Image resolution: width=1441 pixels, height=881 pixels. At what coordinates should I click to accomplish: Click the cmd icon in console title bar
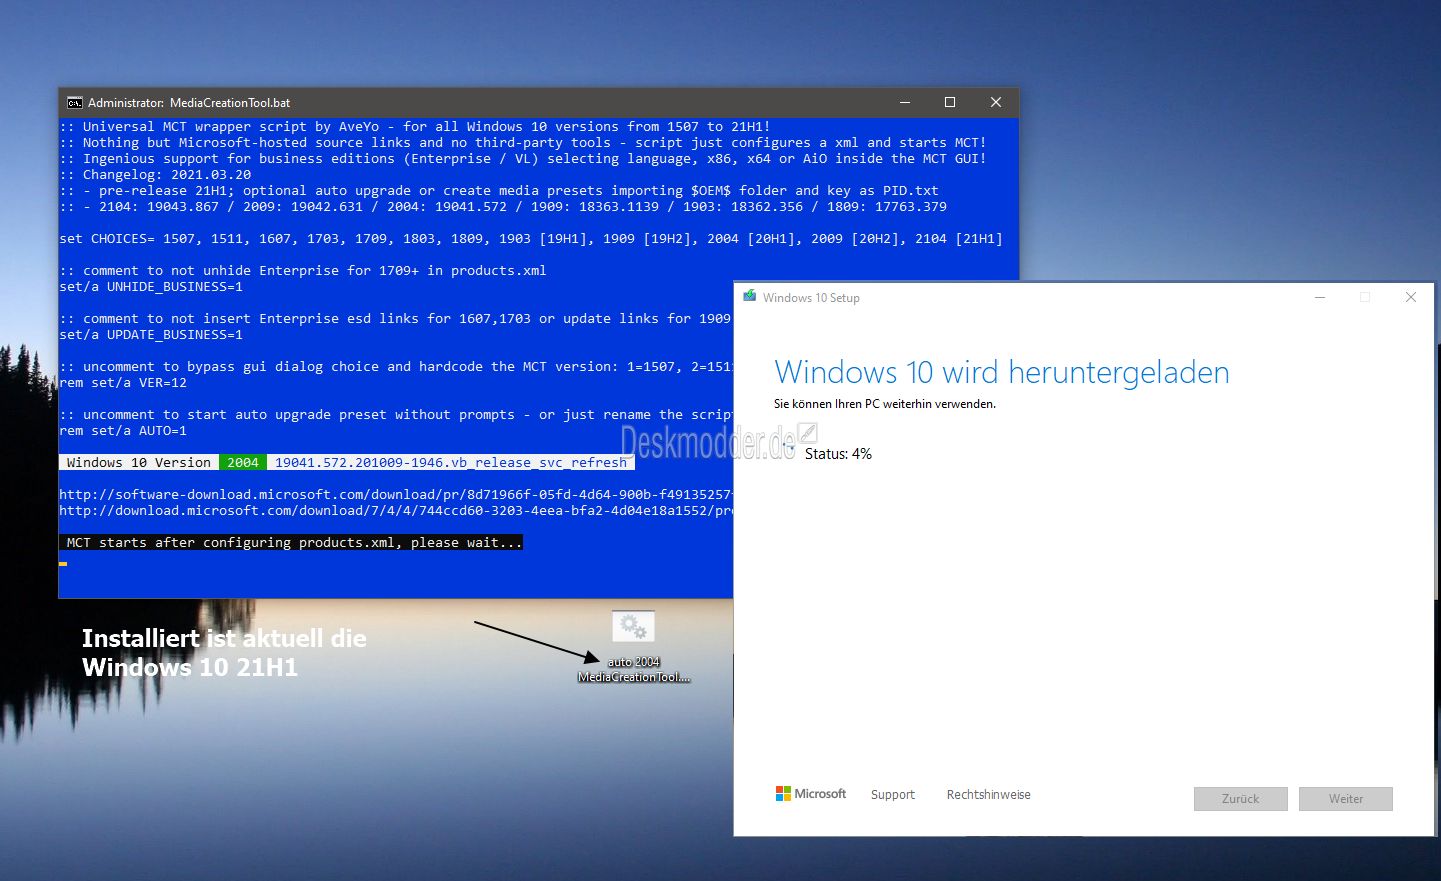coord(74,102)
